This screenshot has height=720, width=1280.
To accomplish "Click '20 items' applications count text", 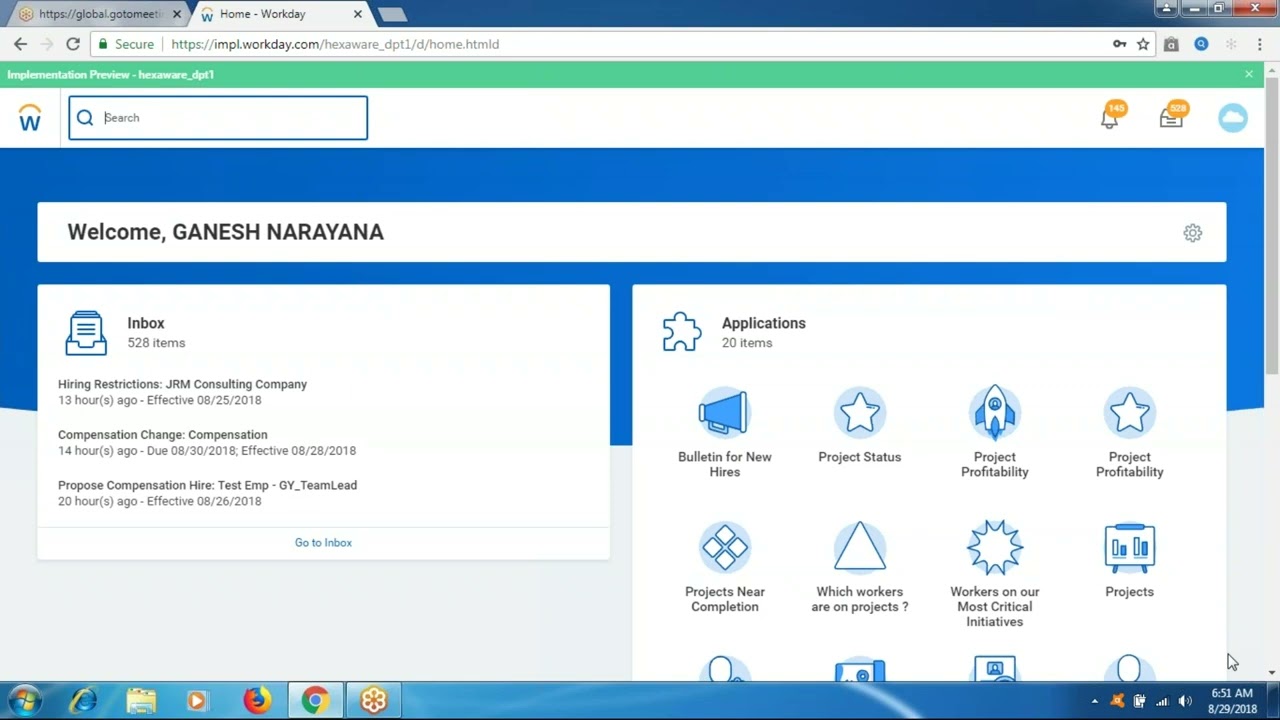I will tap(747, 343).
